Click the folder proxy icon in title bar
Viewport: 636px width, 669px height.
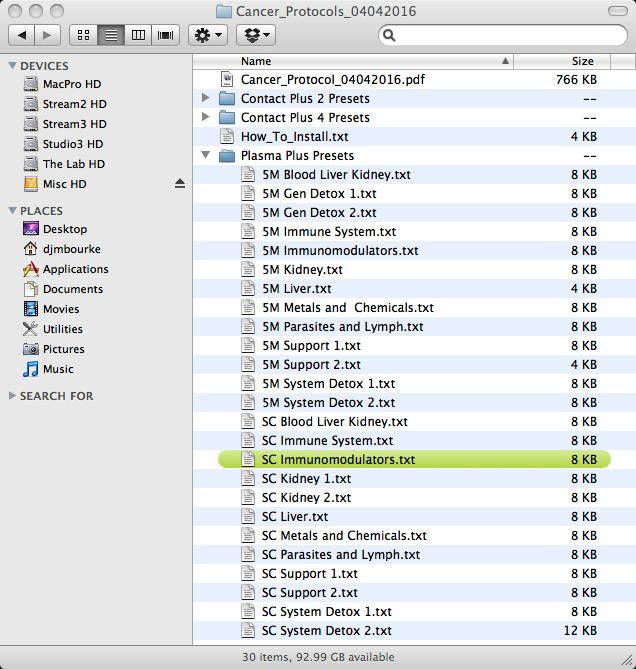click(x=224, y=11)
